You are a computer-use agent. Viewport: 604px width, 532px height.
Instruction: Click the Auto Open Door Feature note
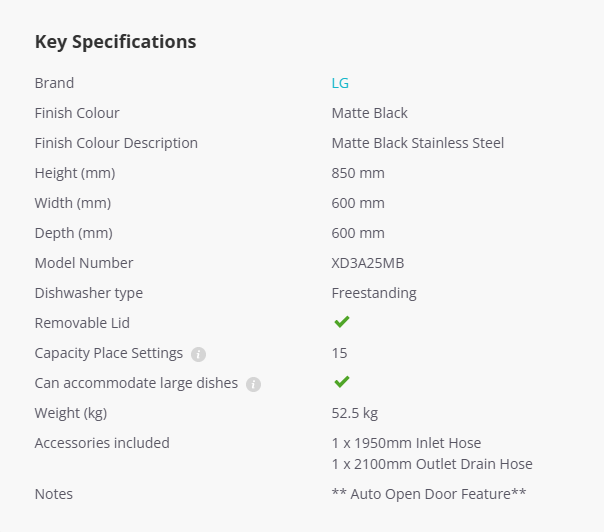point(429,494)
